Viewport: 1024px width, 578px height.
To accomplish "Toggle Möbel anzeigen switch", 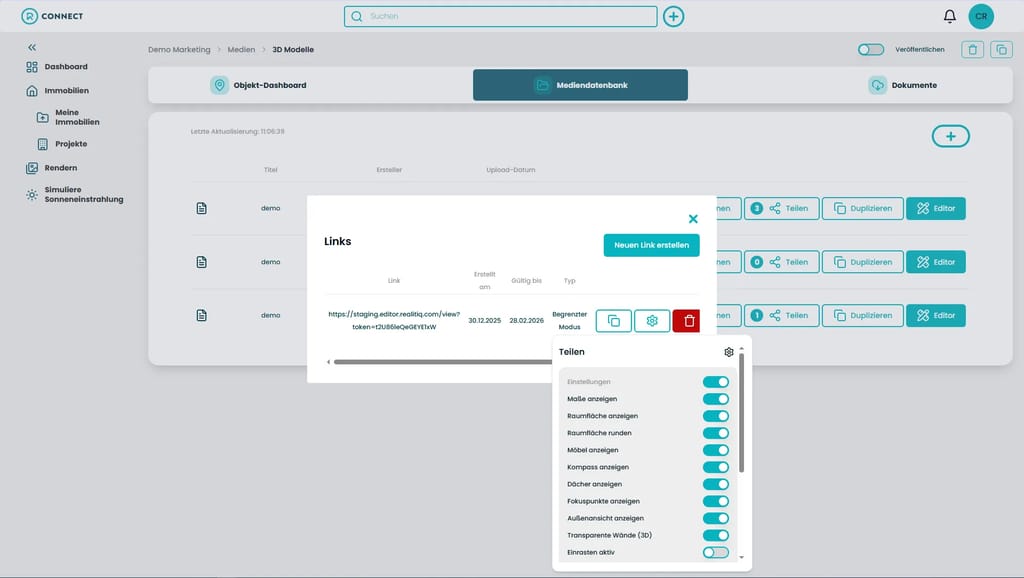I will (716, 450).
